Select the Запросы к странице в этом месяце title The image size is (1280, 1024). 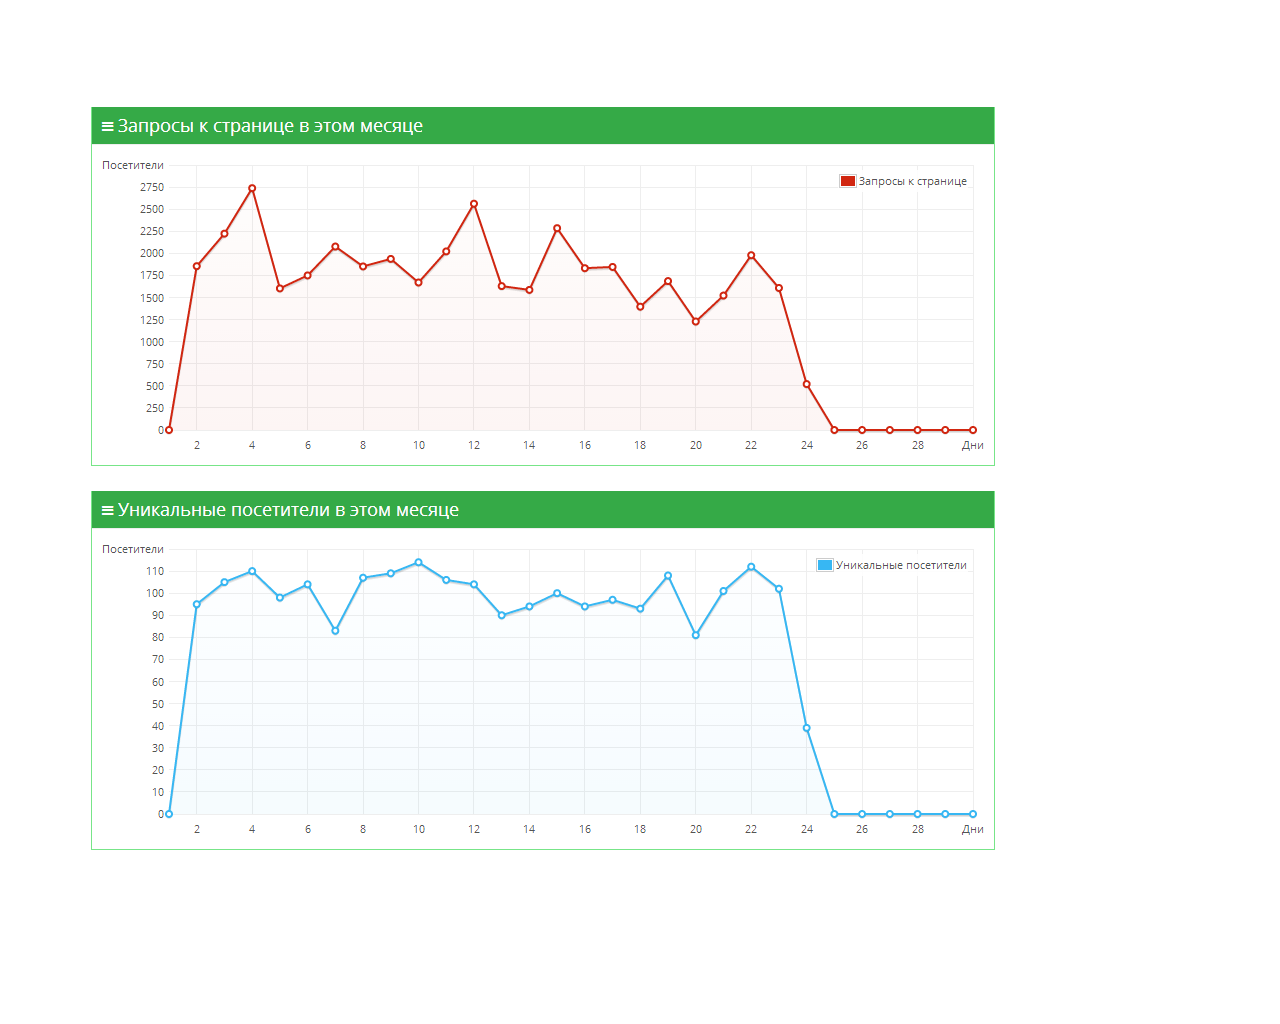point(270,126)
